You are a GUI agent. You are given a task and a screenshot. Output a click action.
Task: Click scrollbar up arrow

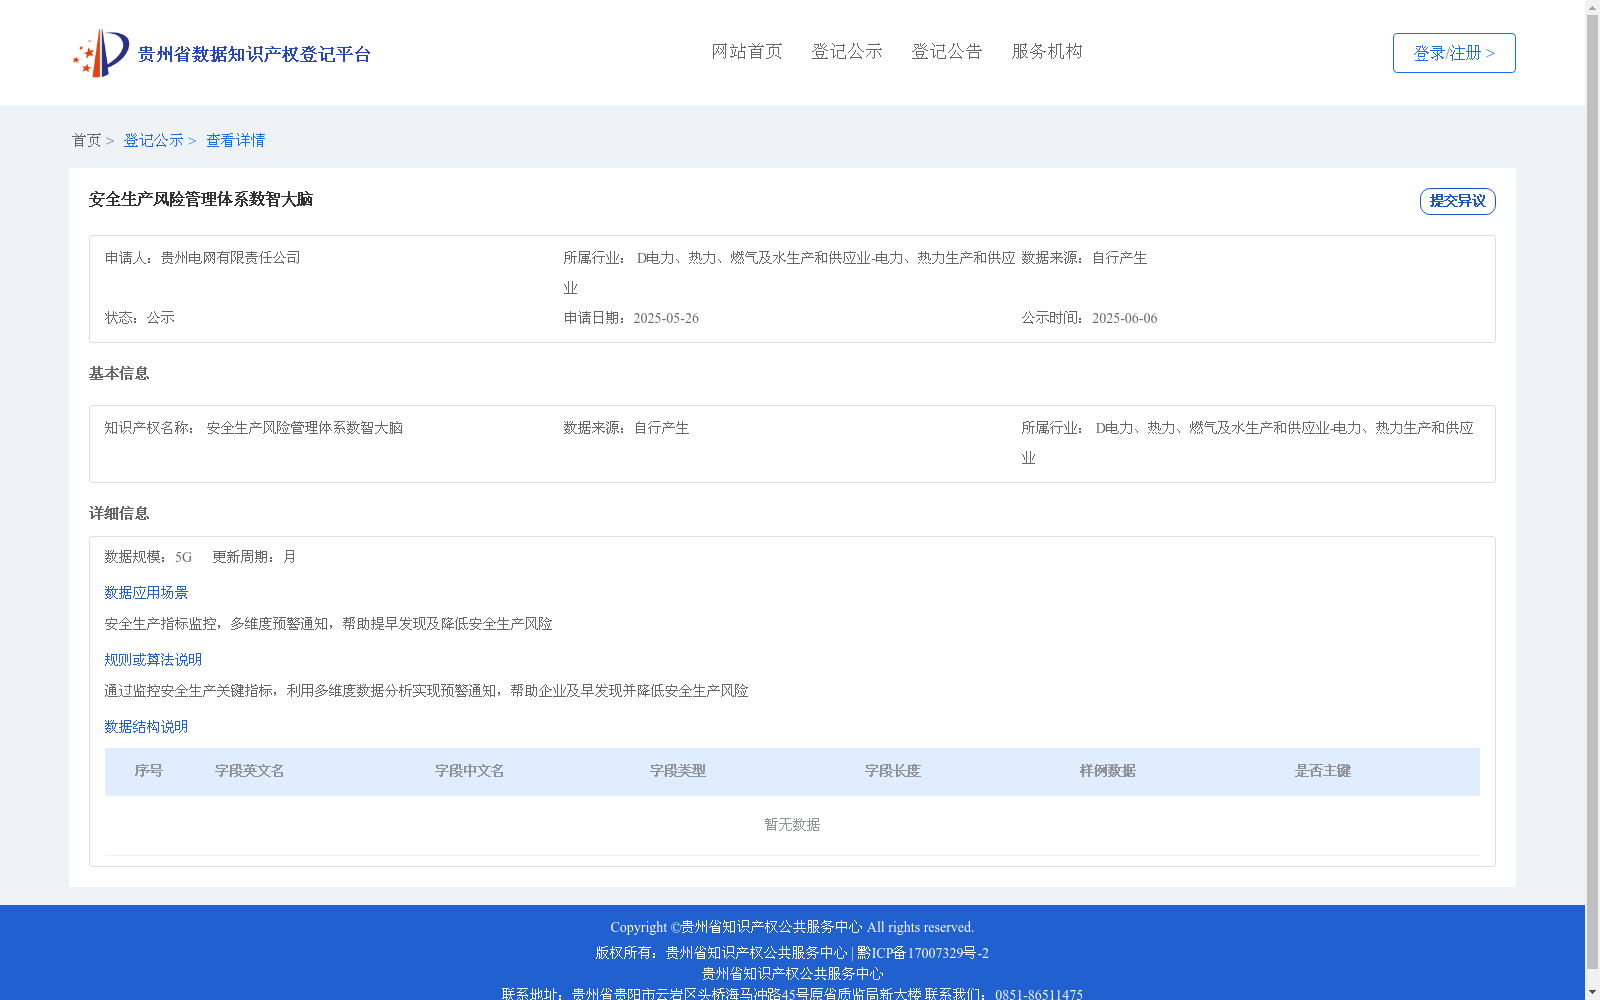1592,6
